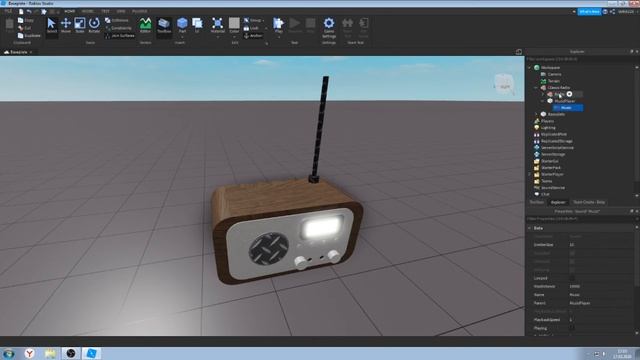The height and width of the screenshot is (360, 640).
Task: Toggle Collisions option
Action: [117, 20]
